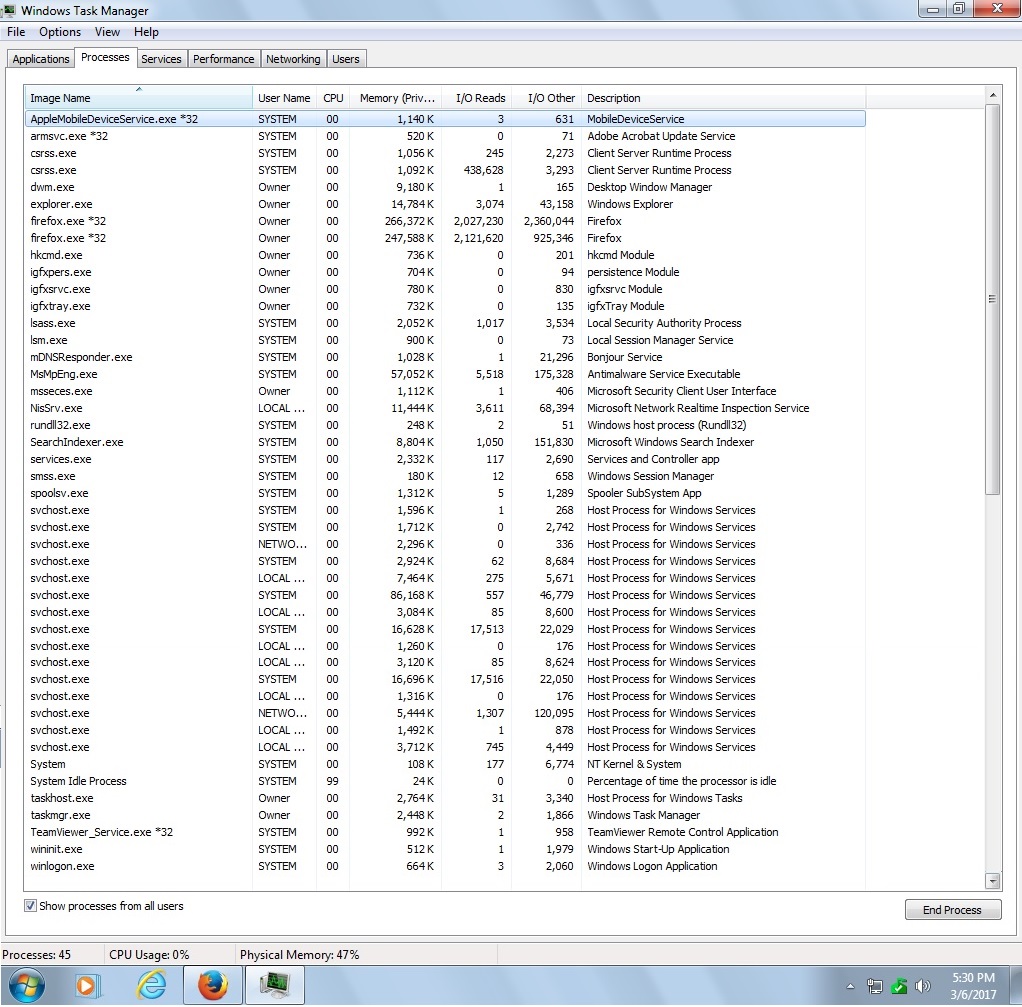Select the firefox.exe row using 247,588 K
Image resolution: width=1022 pixels, height=1007 pixels.
[445, 238]
